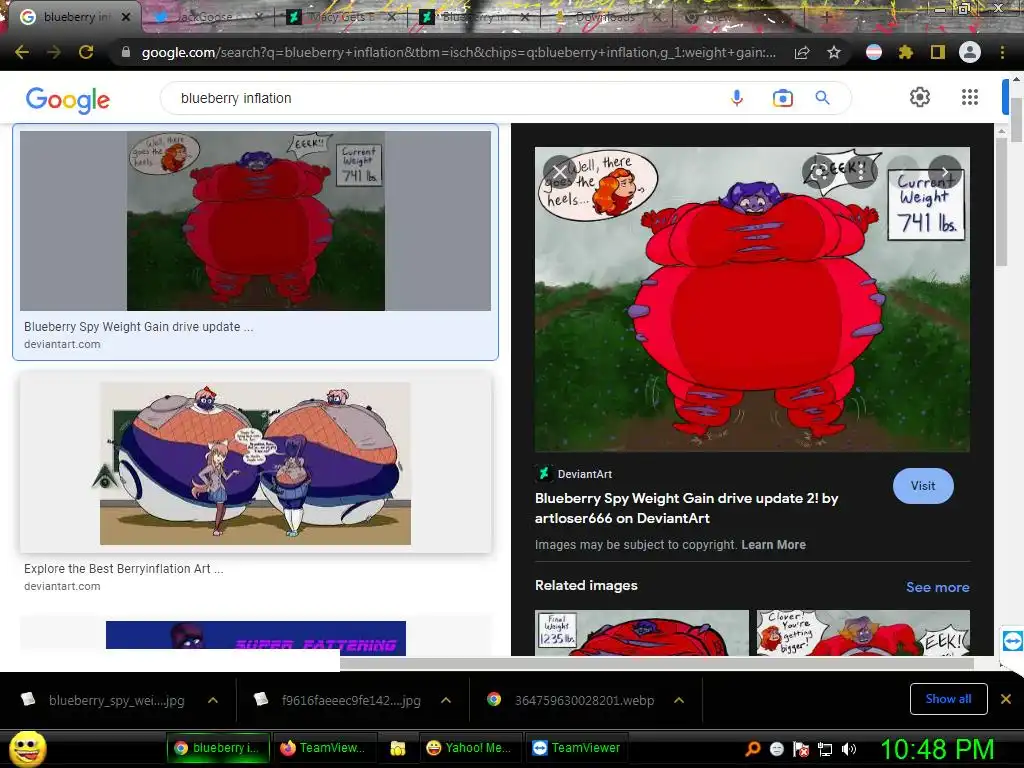Toggle the browser side panel

[x=938, y=52]
